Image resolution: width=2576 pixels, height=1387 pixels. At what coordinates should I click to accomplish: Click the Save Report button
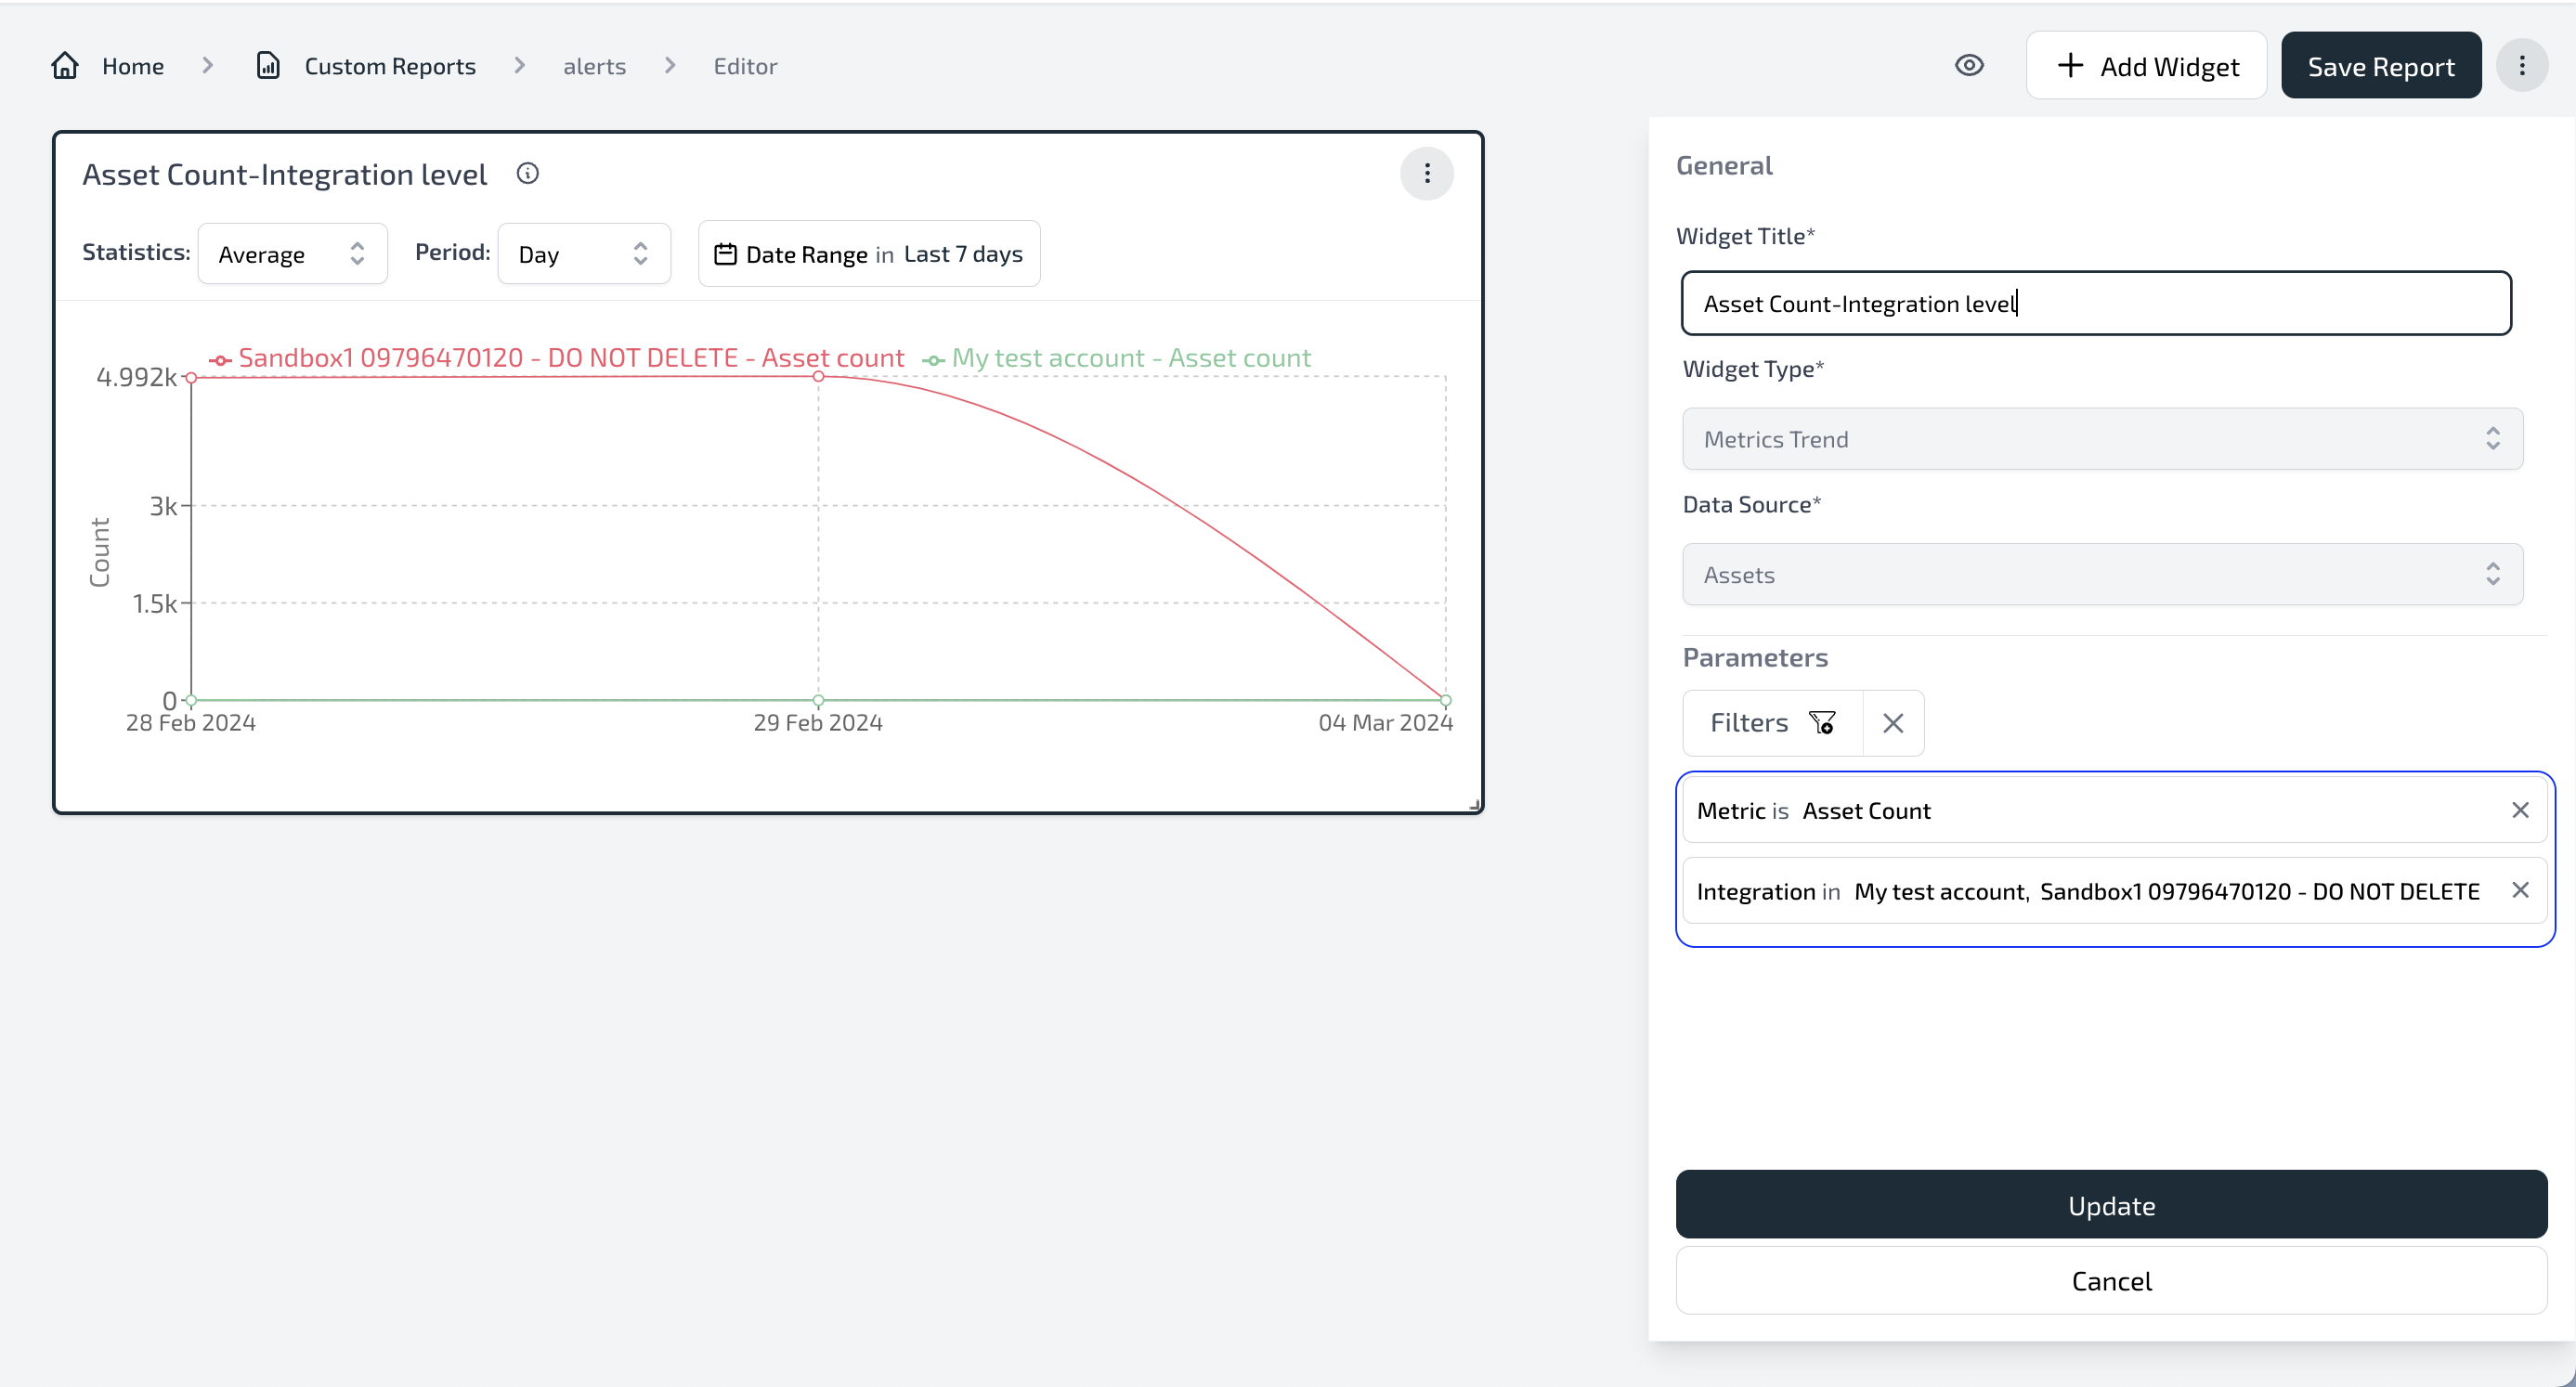tap(2380, 66)
